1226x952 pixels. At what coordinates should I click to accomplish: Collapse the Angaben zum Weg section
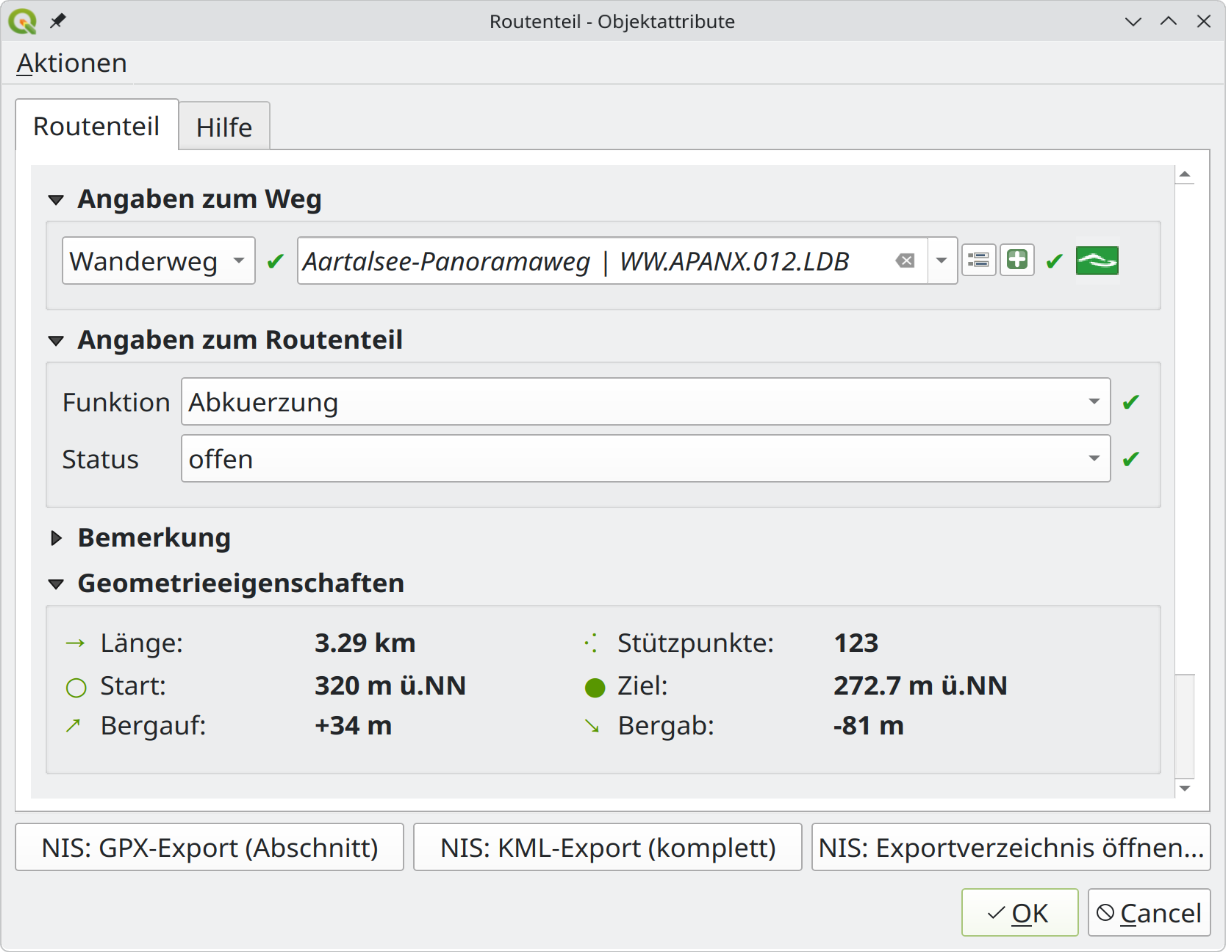pyautogui.click(x=57, y=201)
